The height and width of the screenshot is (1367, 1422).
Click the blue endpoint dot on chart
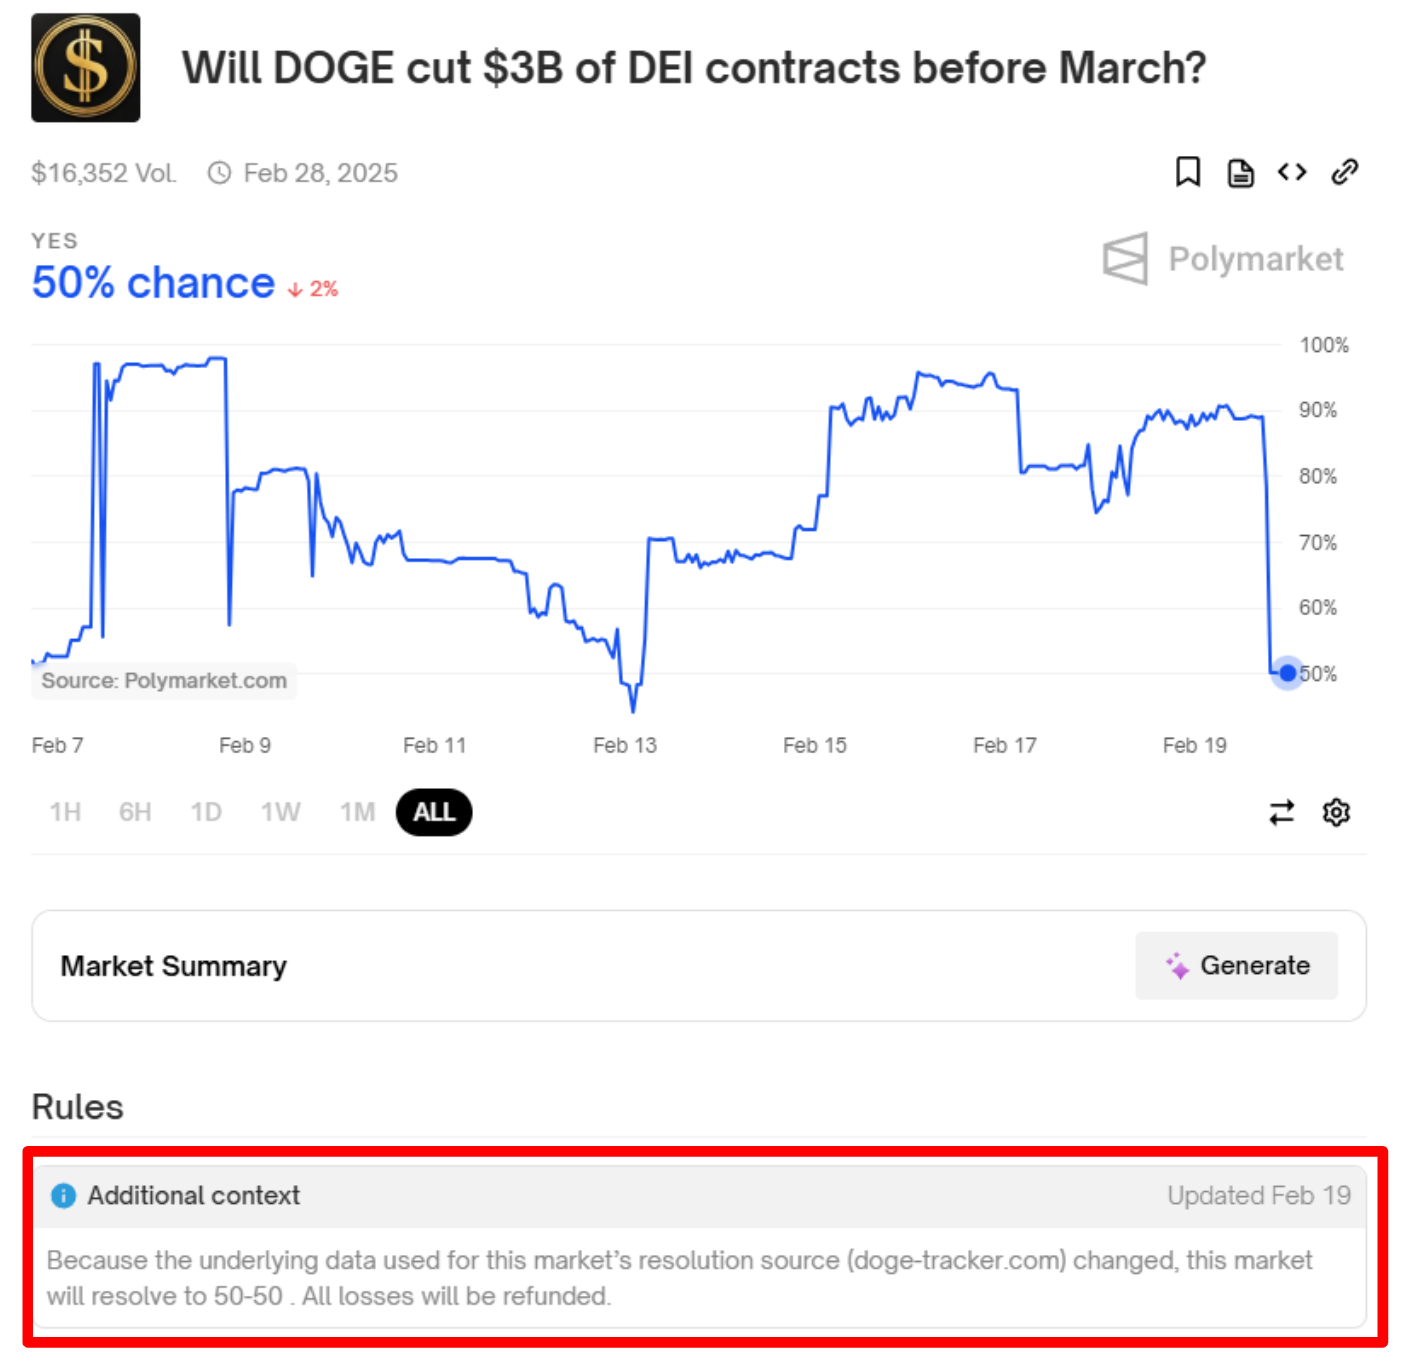1288,673
